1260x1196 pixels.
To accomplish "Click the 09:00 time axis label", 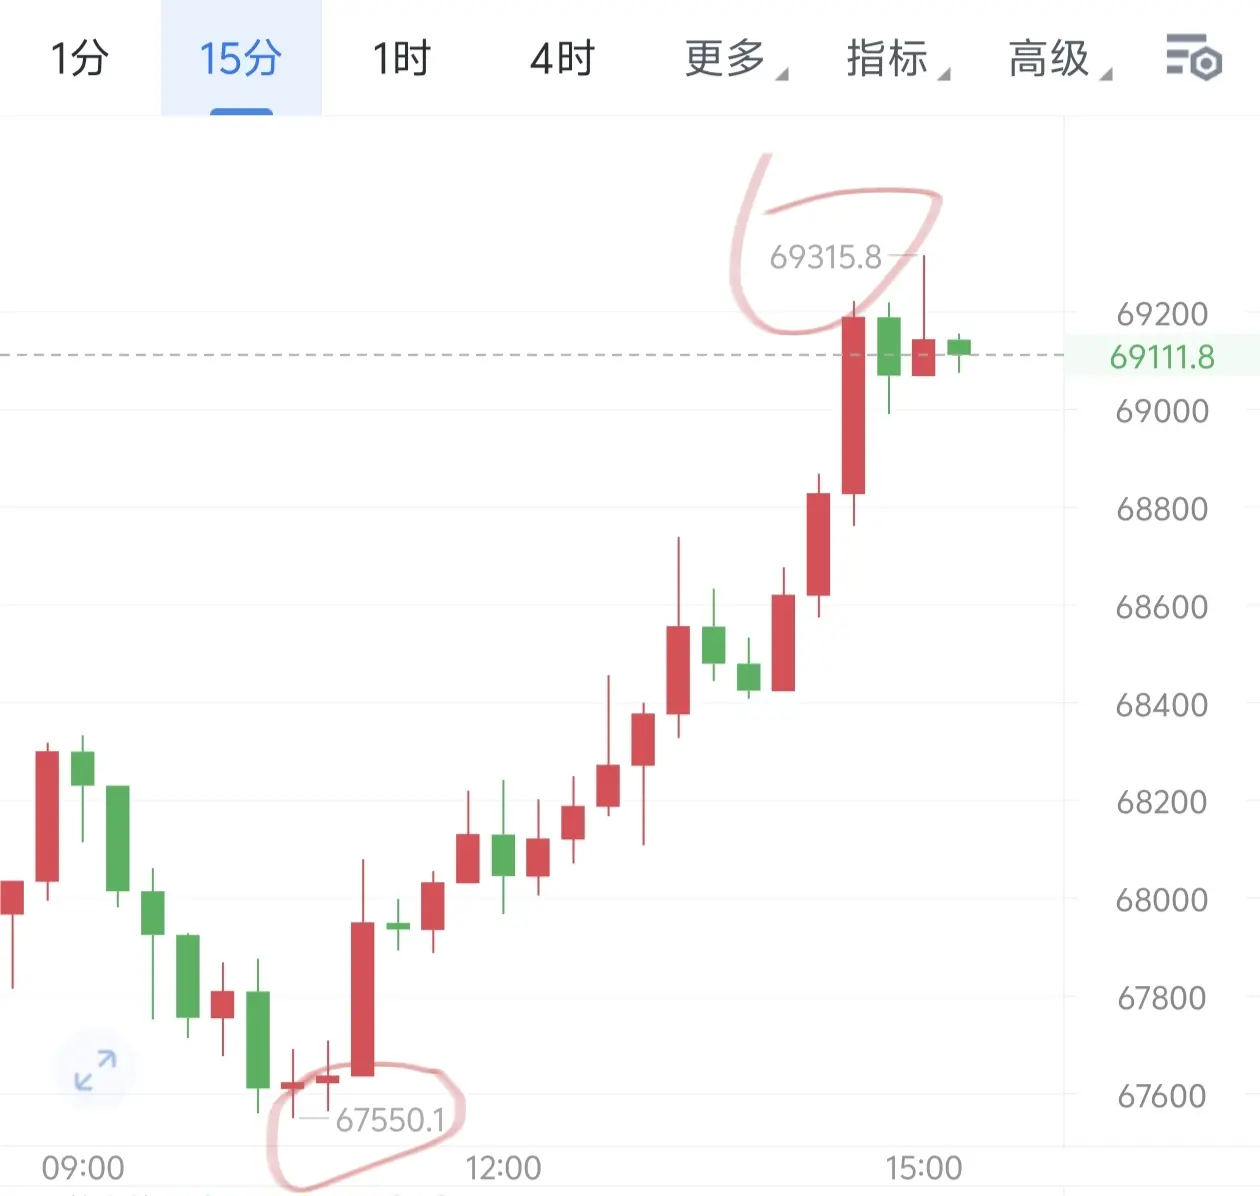I will click(83, 1167).
